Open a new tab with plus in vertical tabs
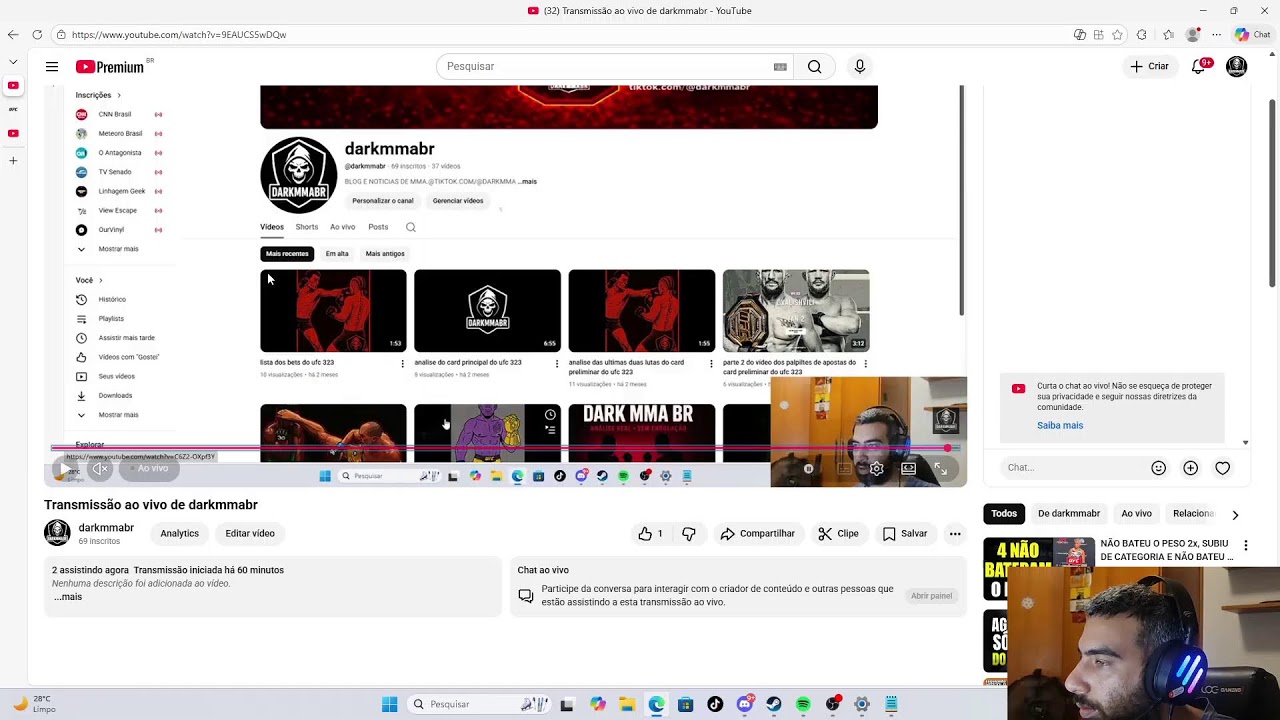Screen dimensions: 1280x720 [13, 160]
